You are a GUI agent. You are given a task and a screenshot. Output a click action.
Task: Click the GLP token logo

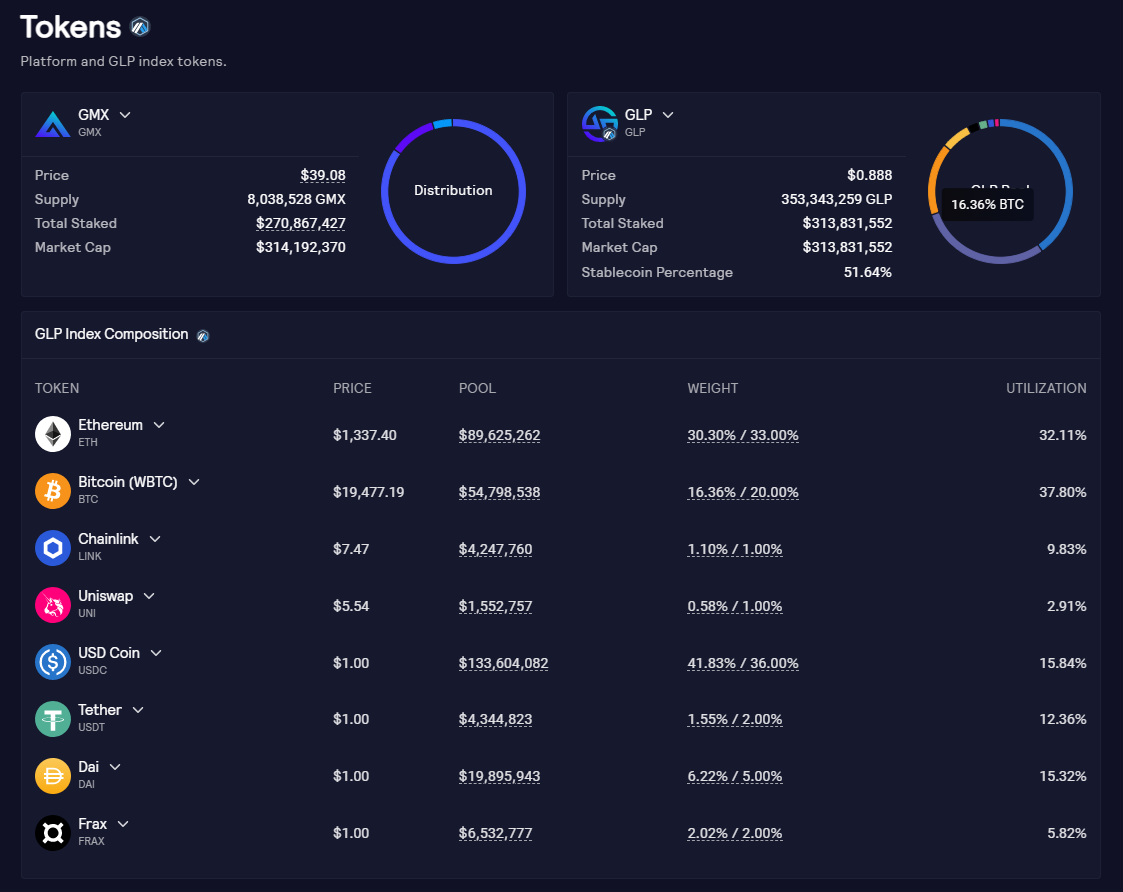(599, 123)
